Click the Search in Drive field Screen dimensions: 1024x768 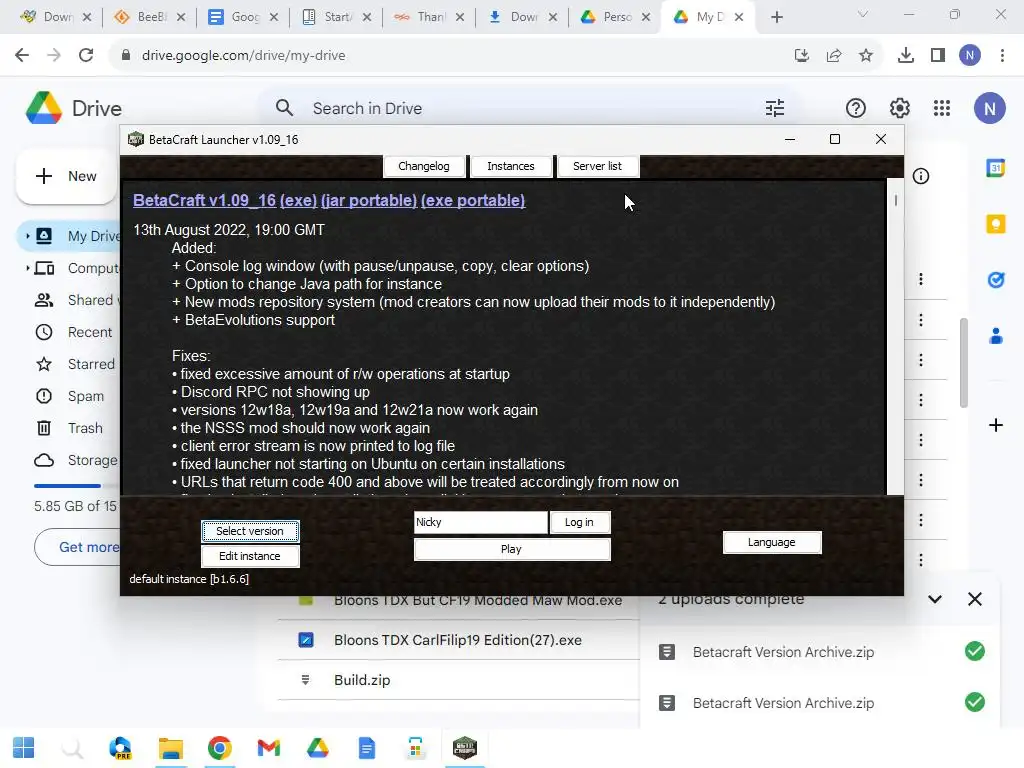point(529,108)
